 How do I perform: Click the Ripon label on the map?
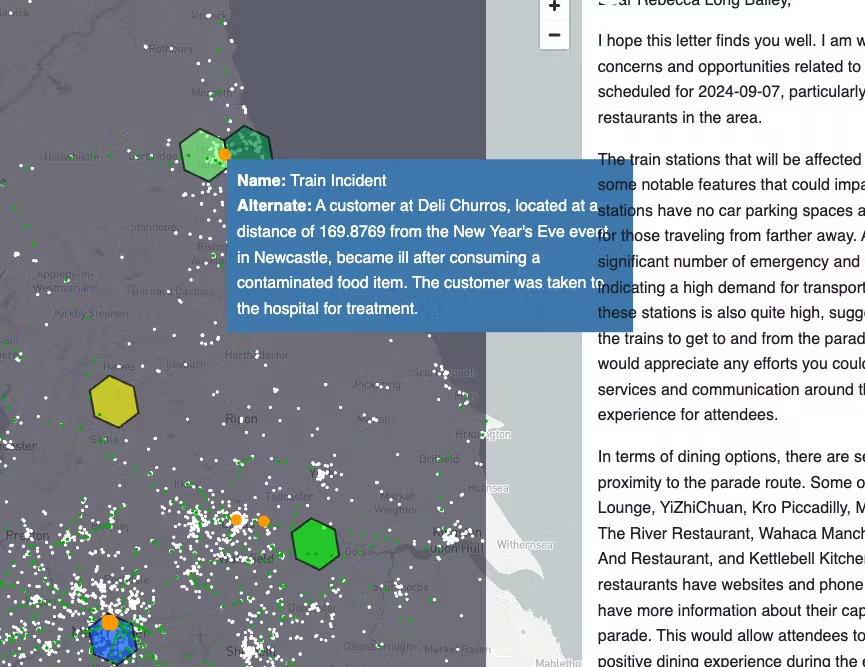pos(242,419)
